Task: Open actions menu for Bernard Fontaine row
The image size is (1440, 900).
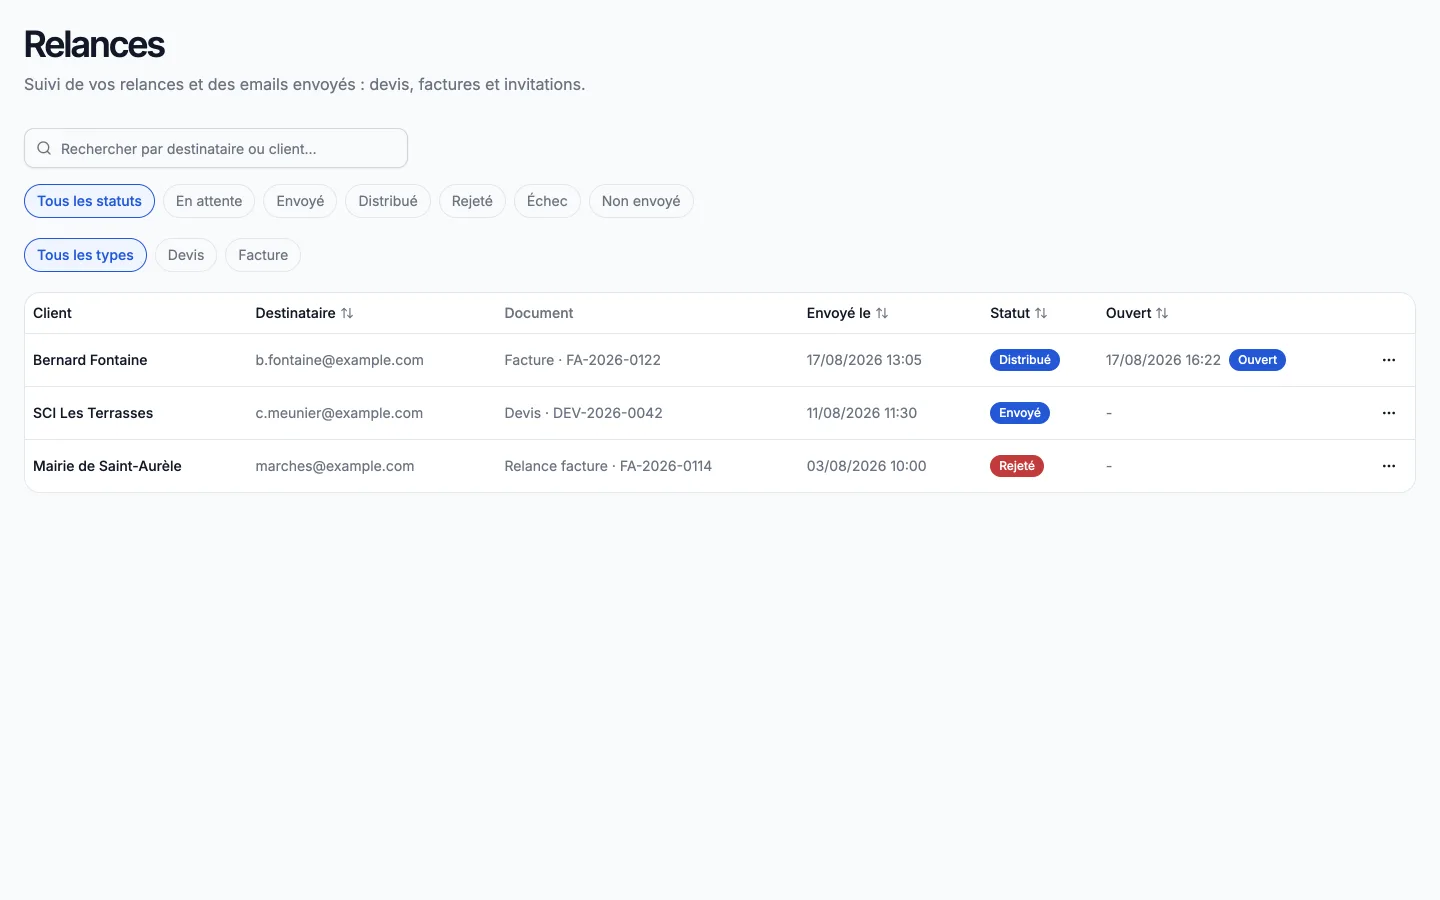Action: [x=1388, y=360]
